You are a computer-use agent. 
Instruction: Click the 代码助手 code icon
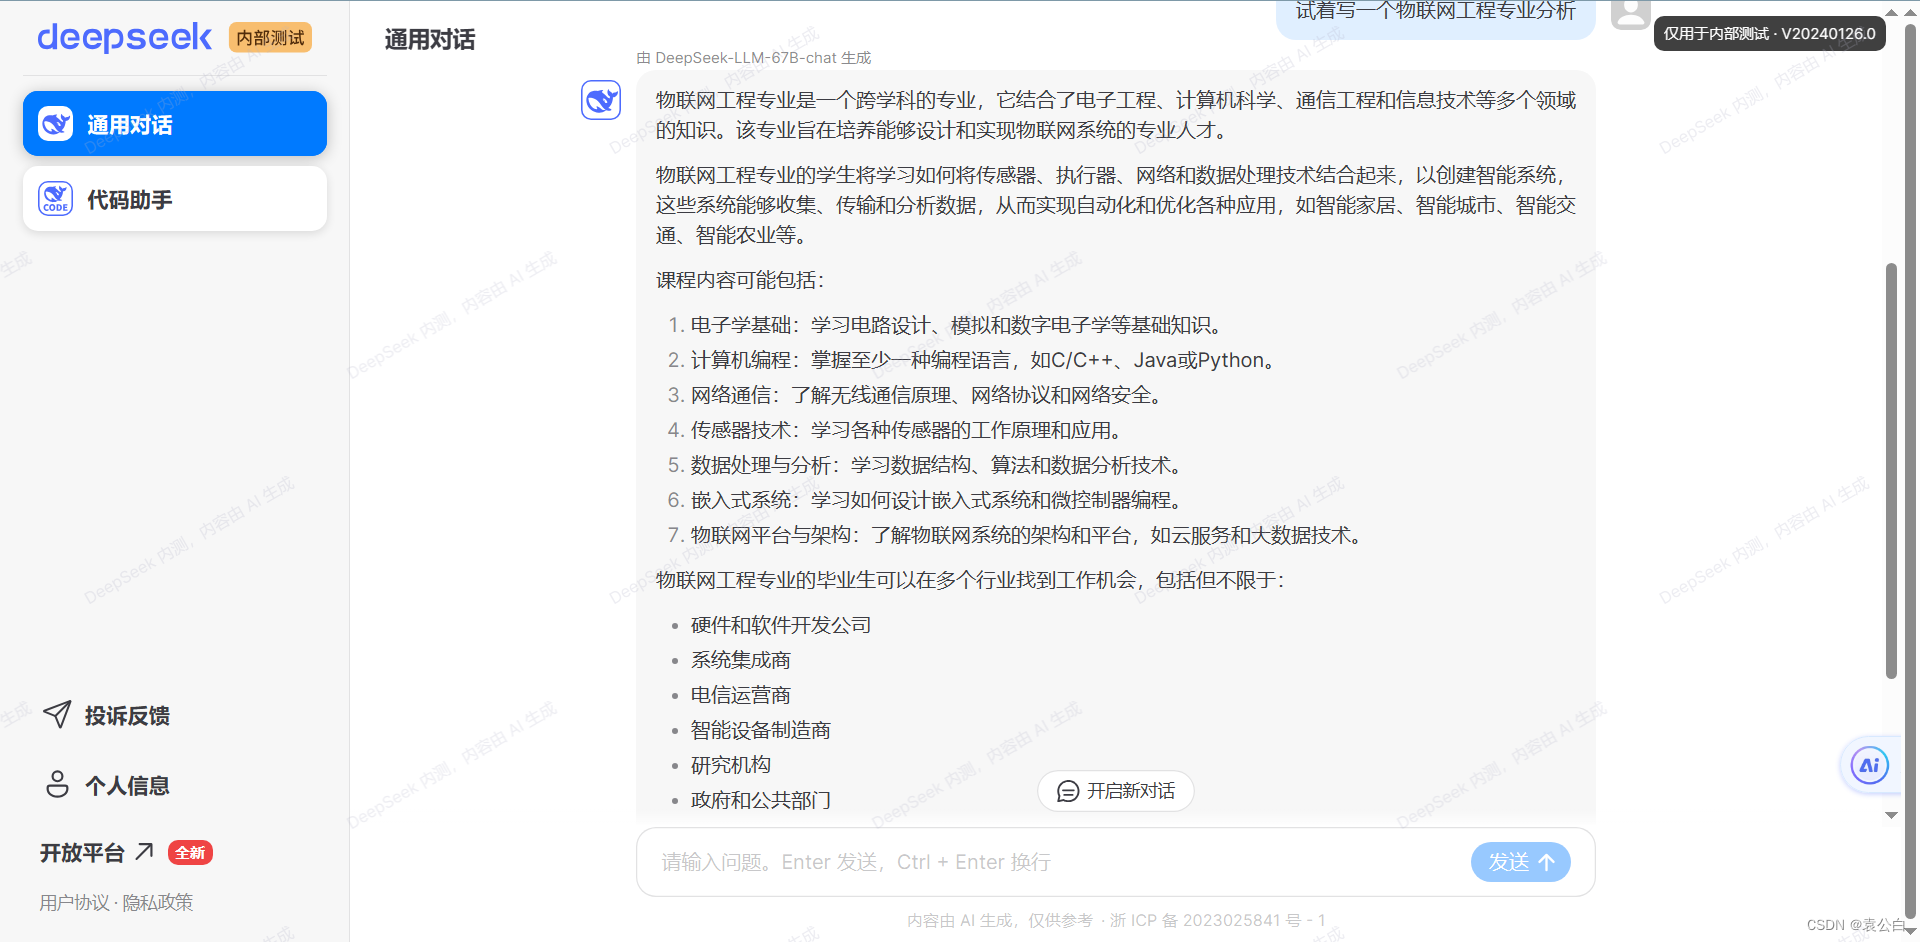56,199
